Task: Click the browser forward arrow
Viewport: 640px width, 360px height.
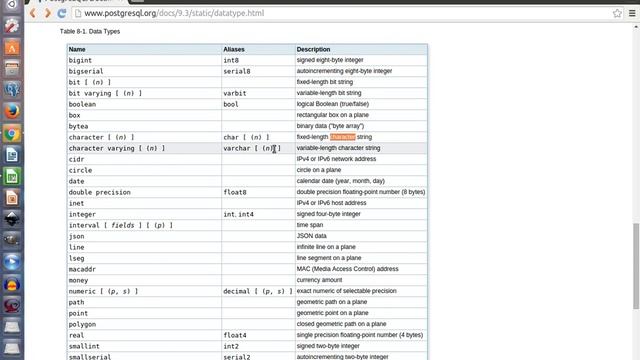Action: (x=47, y=13)
